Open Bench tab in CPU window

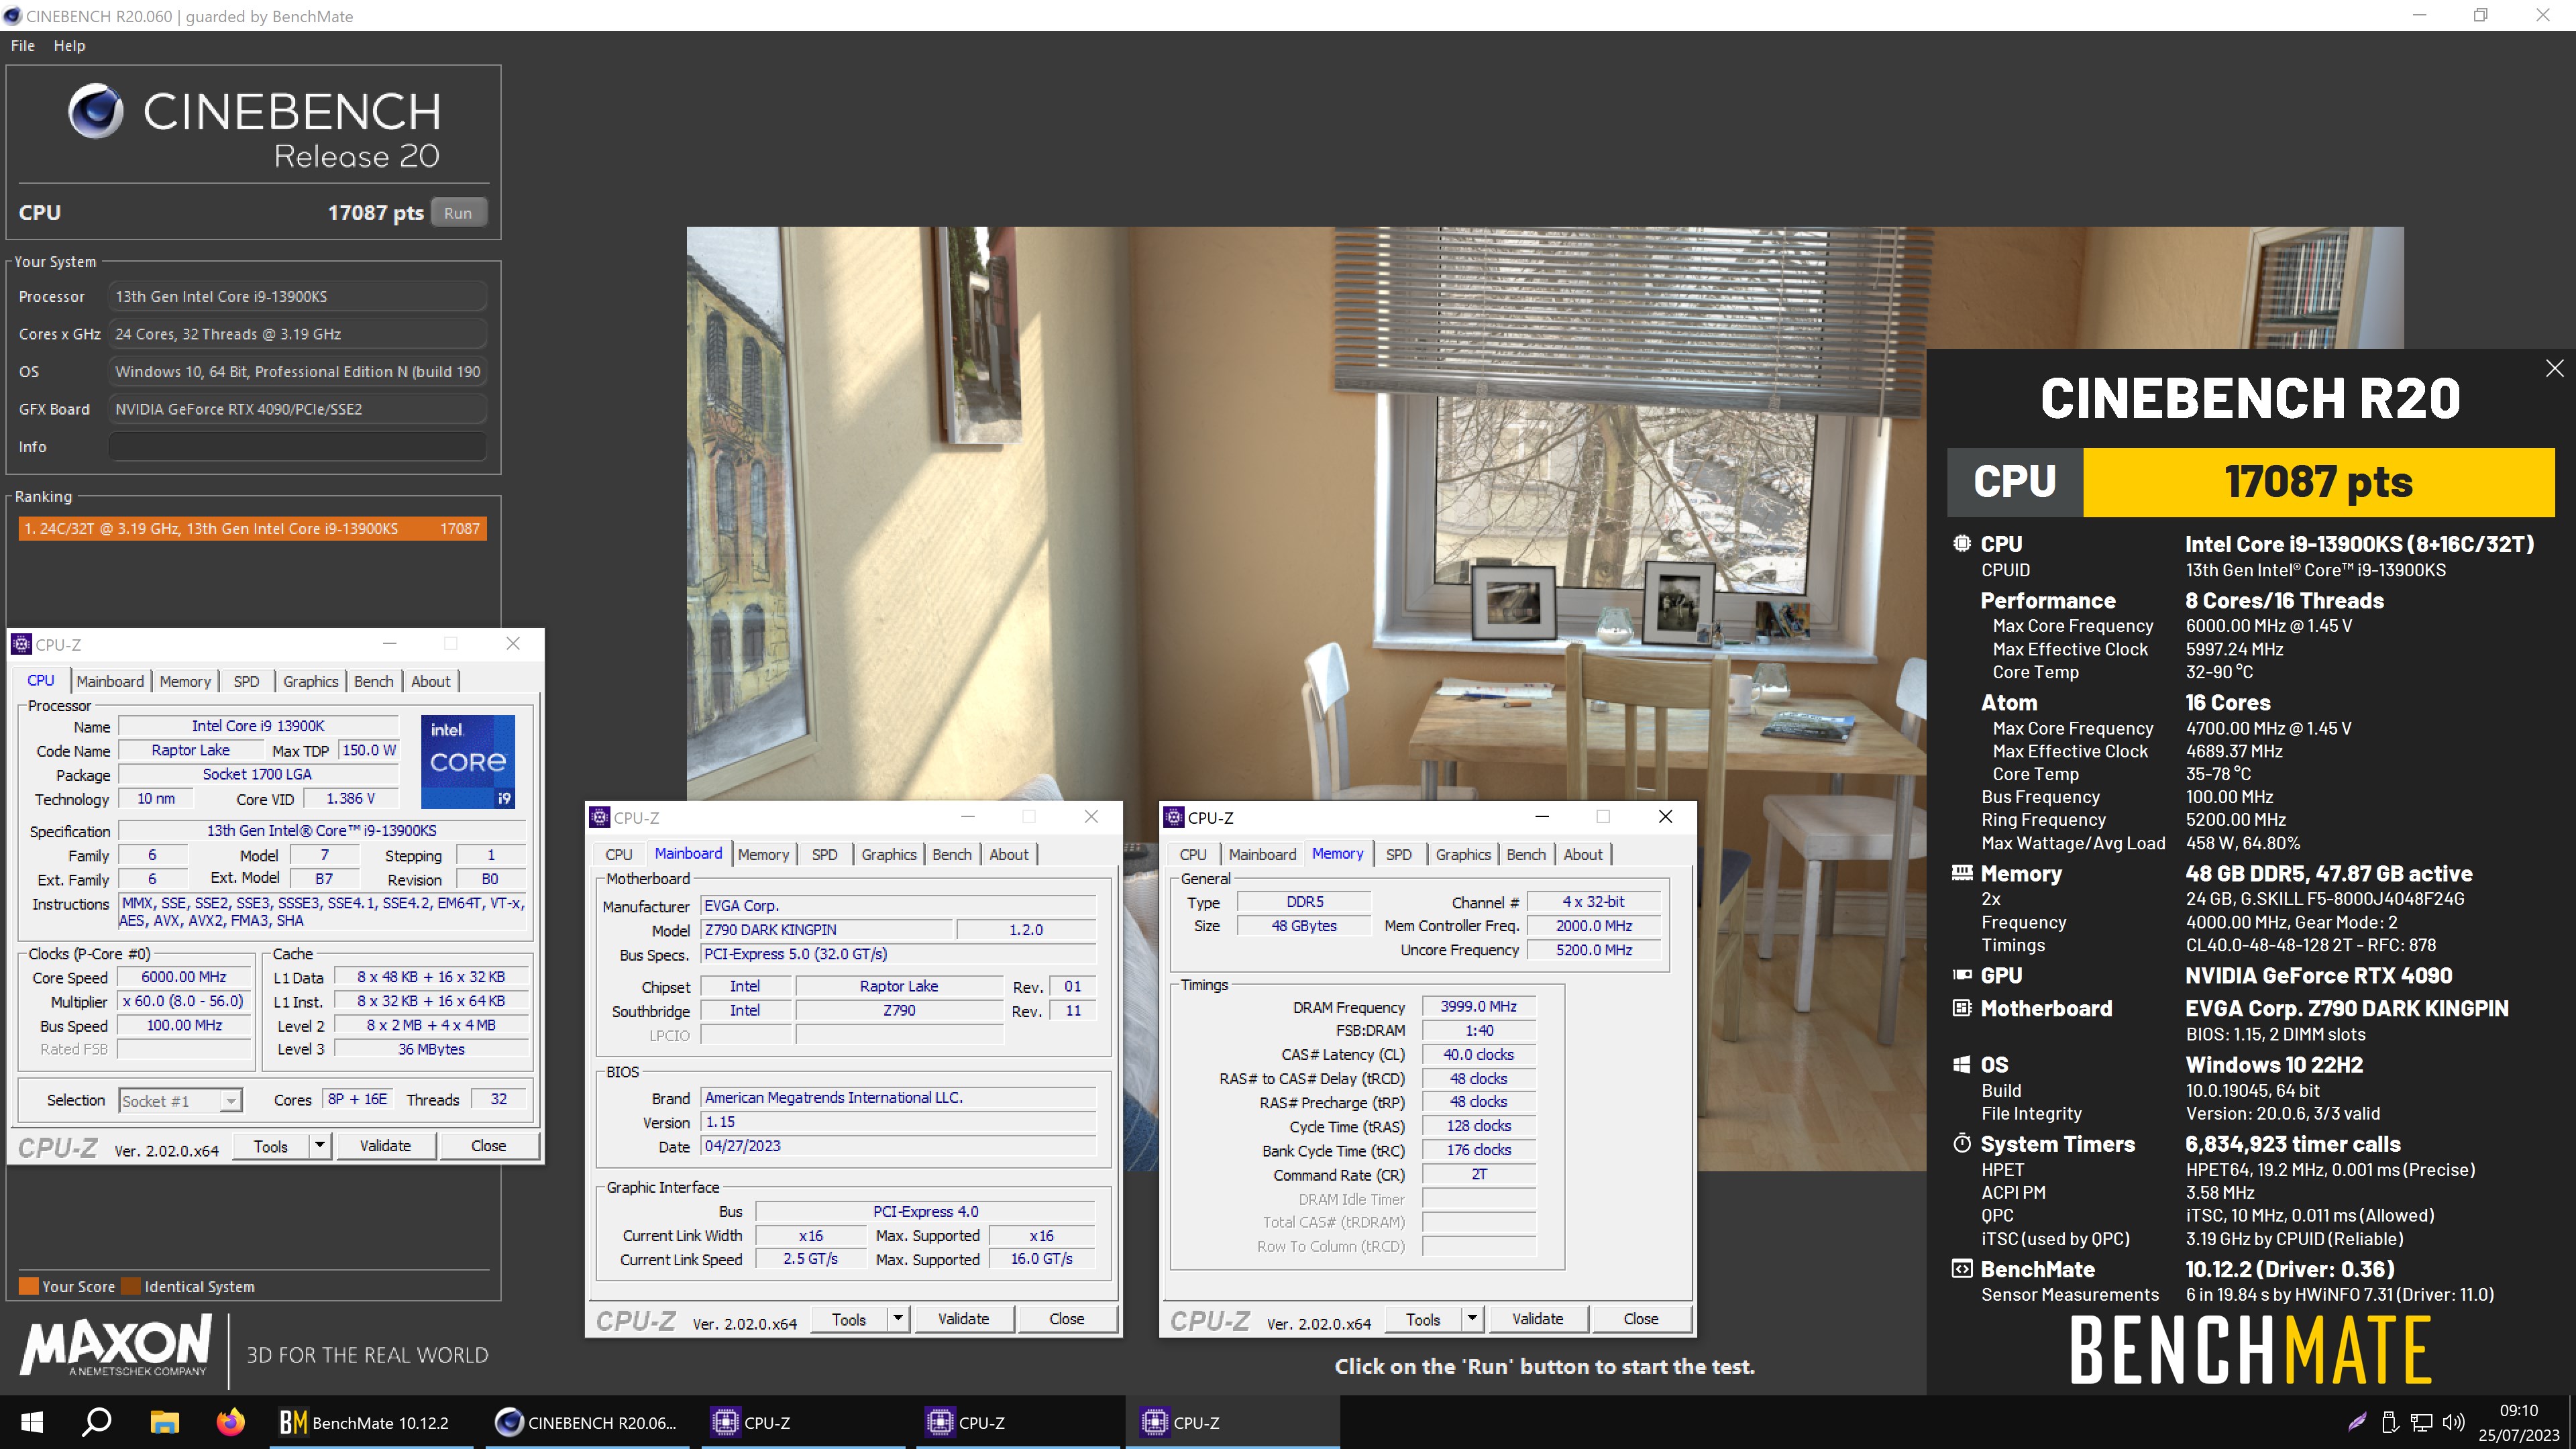[374, 681]
